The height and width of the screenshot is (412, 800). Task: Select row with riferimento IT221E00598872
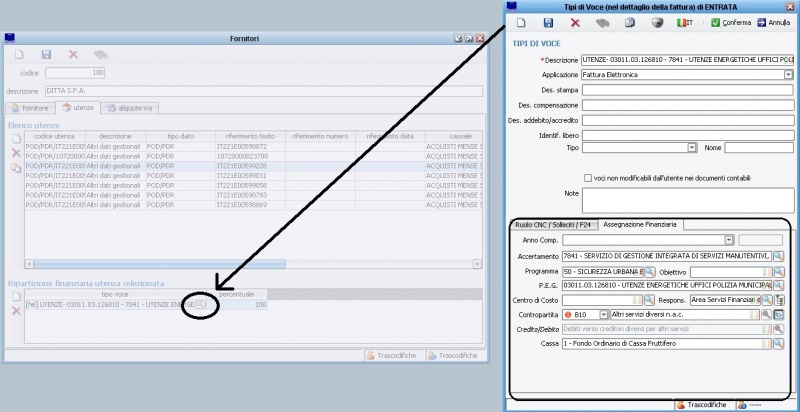pyautogui.click(x=253, y=146)
